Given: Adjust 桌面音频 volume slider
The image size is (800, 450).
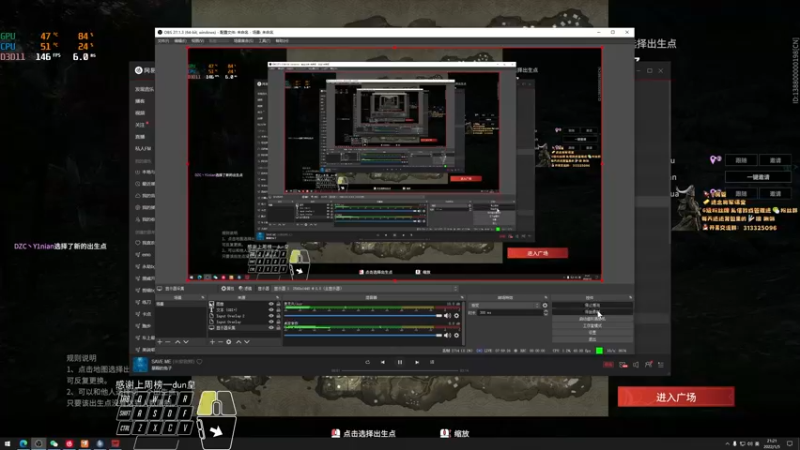Looking at the screenshot, I should click(363, 335).
